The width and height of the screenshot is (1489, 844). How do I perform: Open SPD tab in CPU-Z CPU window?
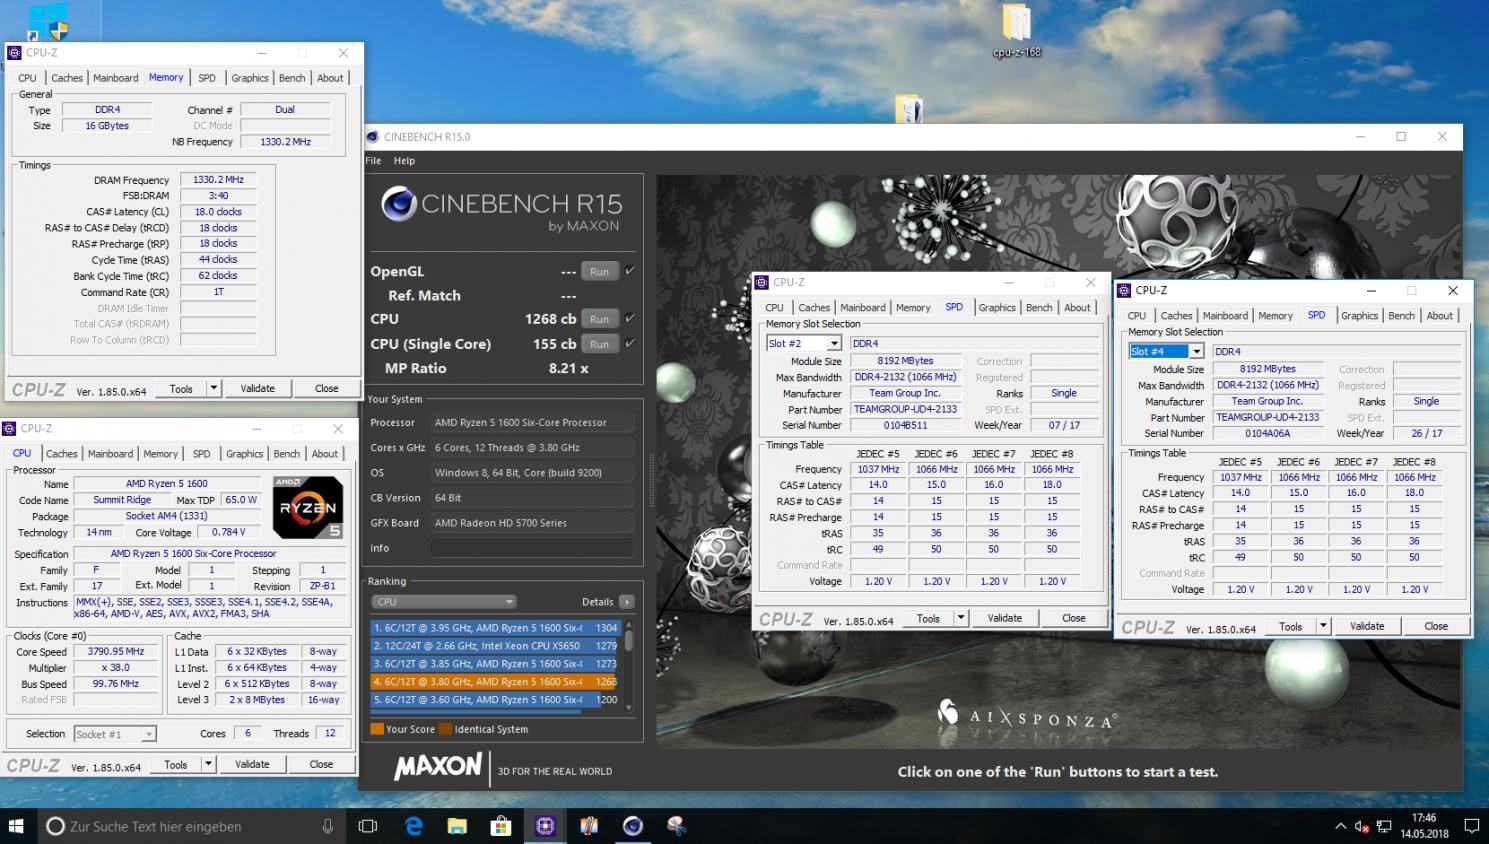point(202,454)
